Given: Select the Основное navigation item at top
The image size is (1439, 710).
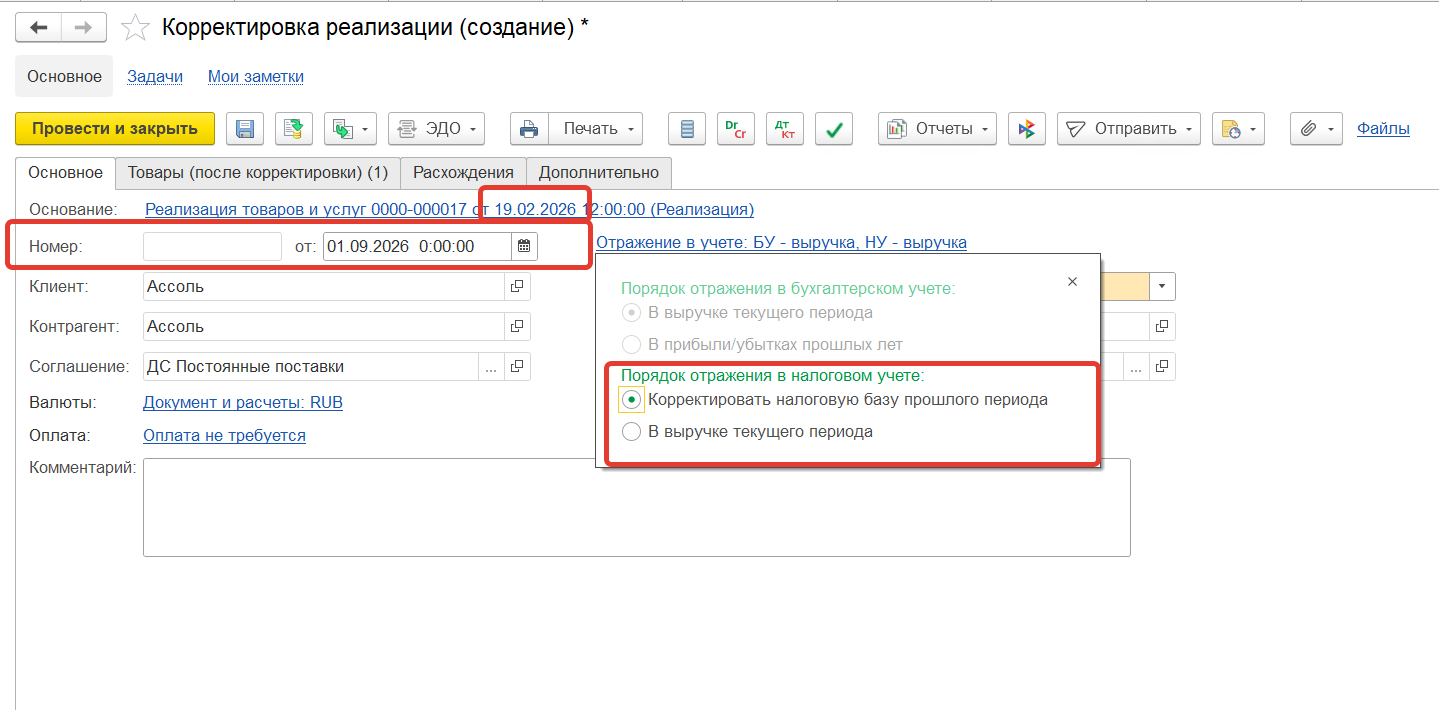Looking at the screenshot, I should click(64, 76).
